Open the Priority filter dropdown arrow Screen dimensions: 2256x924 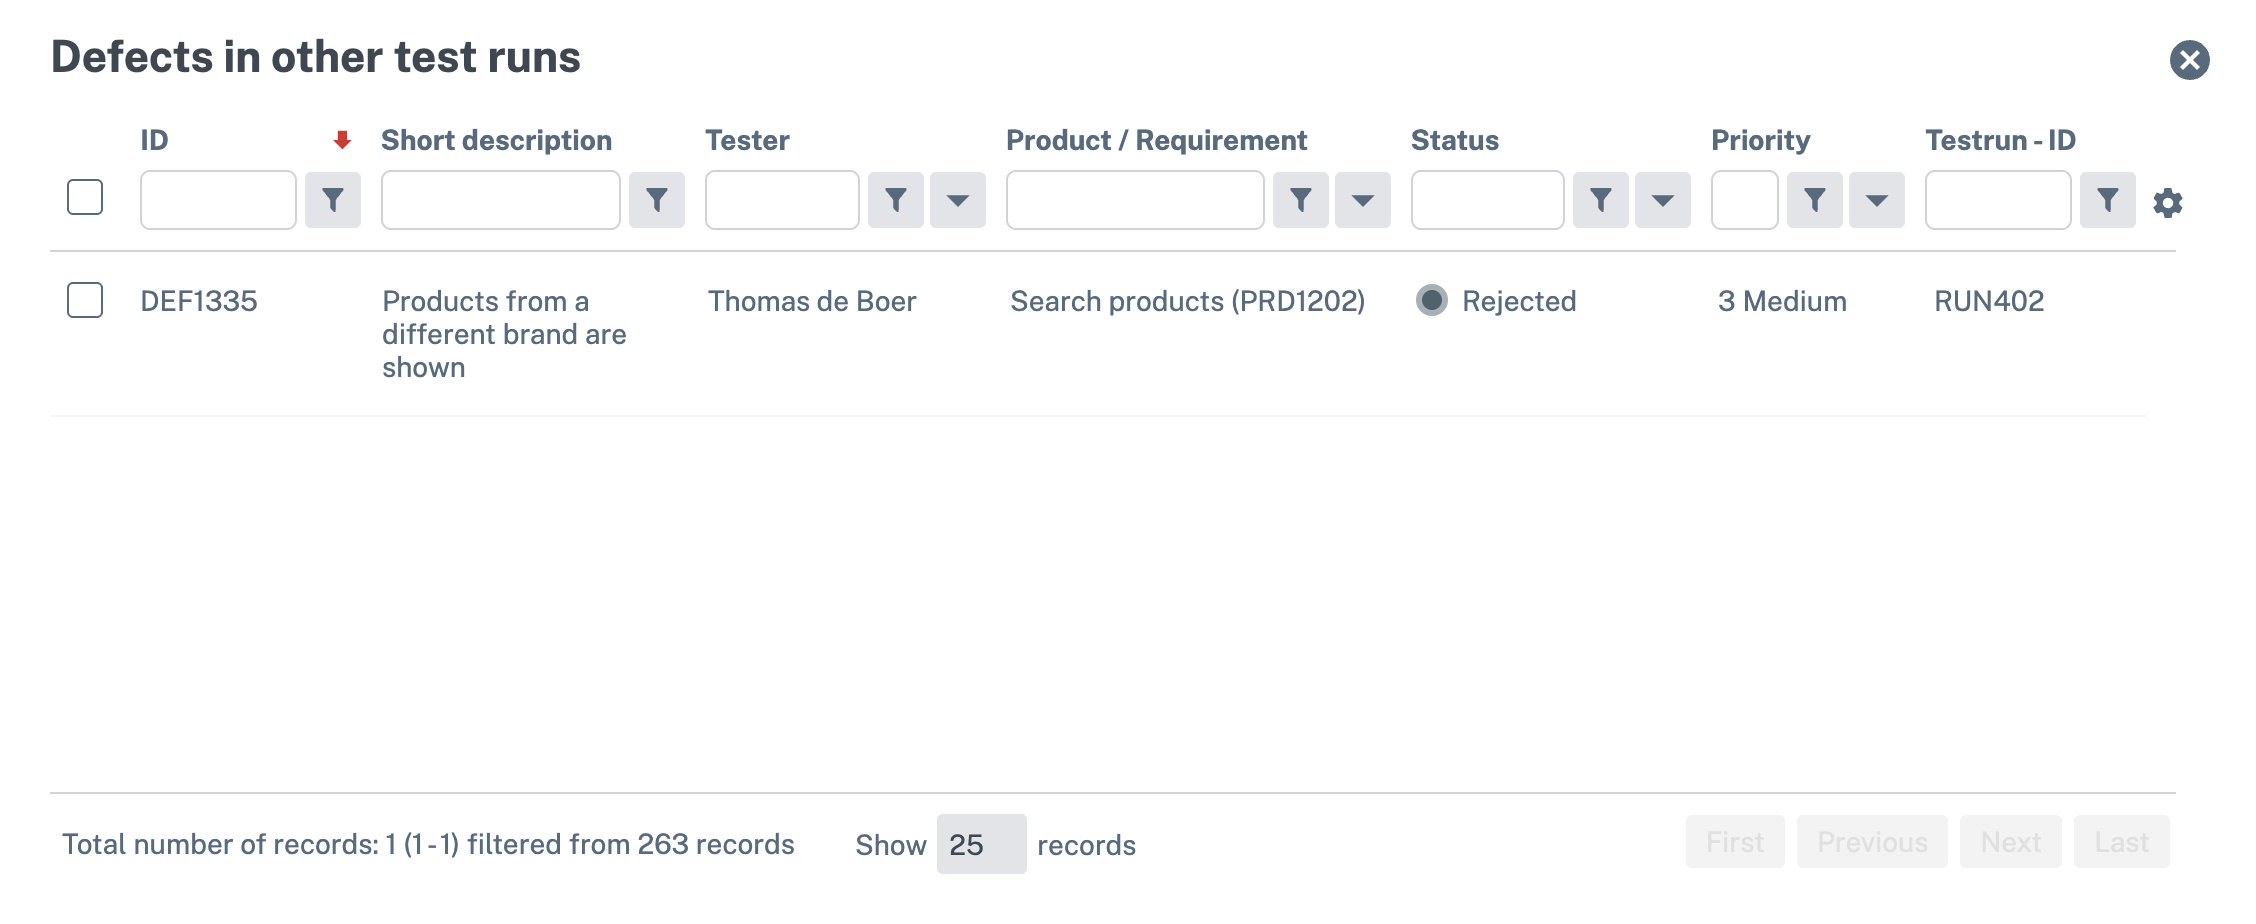click(x=1876, y=200)
